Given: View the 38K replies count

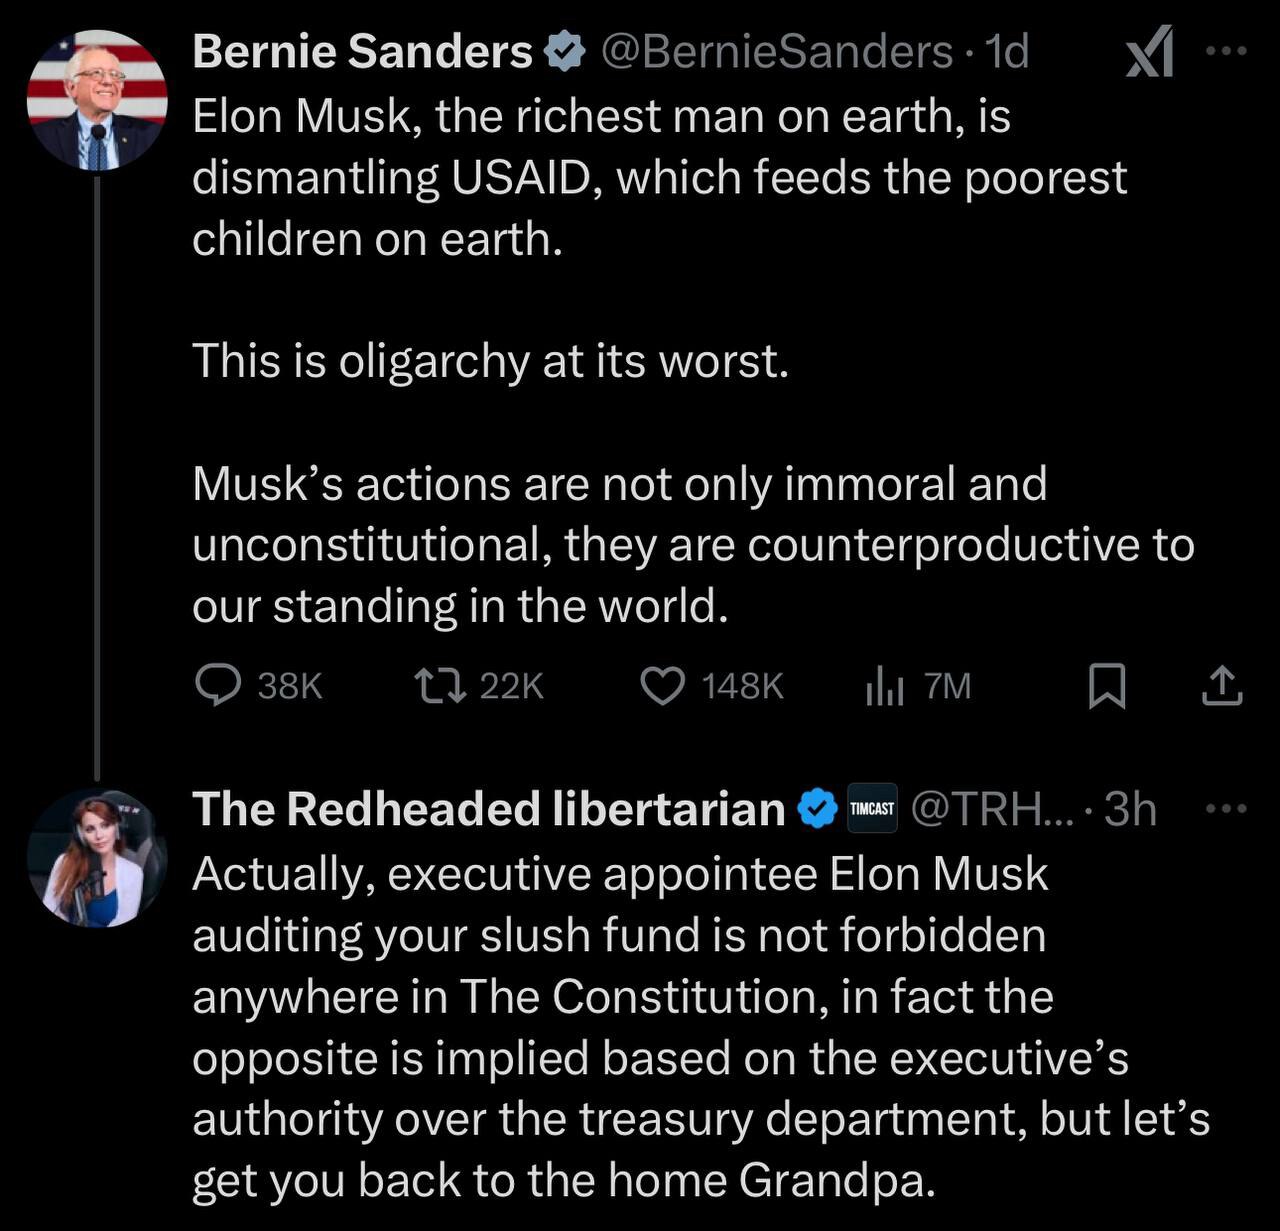Looking at the screenshot, I should coord(290,686).
